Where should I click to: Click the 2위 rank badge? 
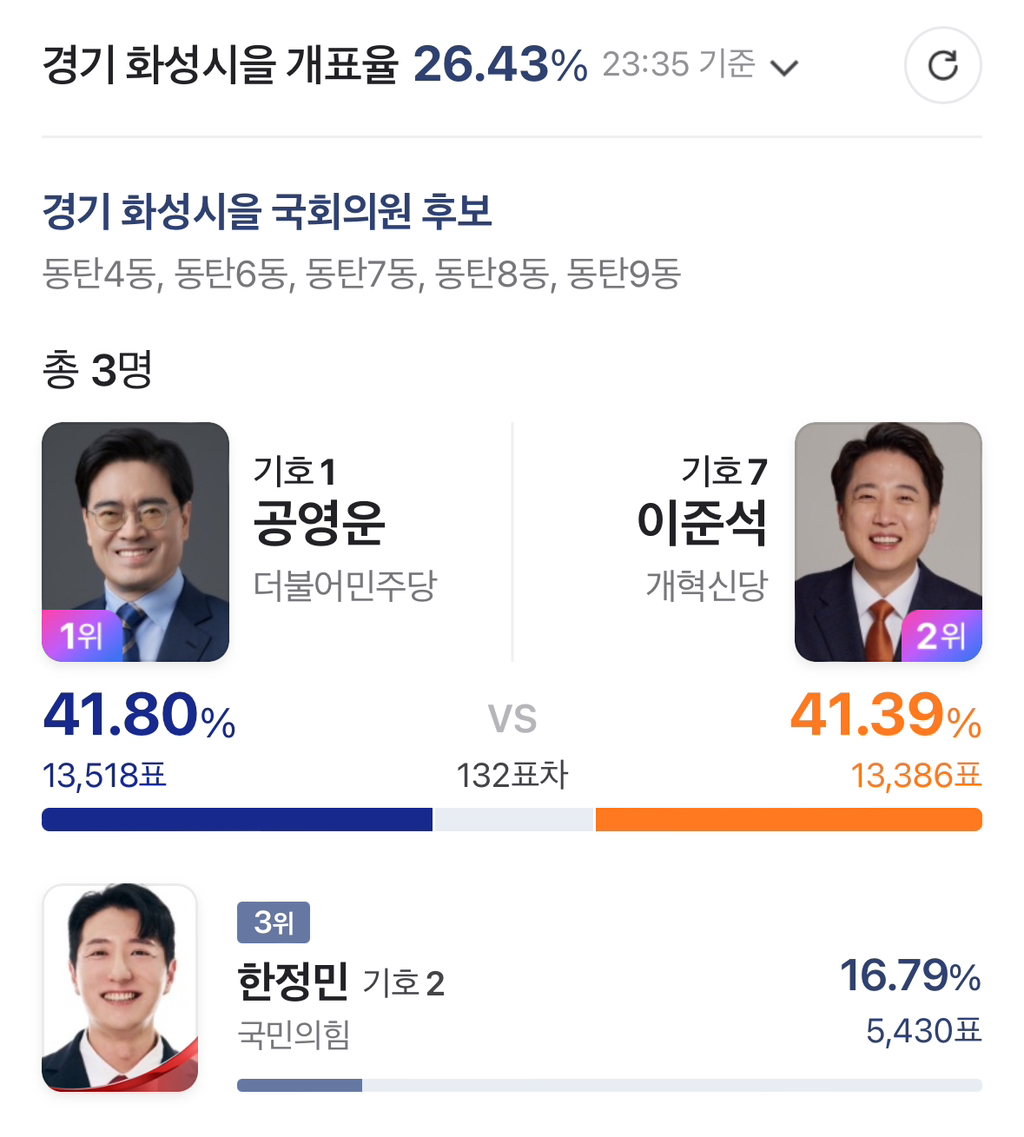coord(941,636)
